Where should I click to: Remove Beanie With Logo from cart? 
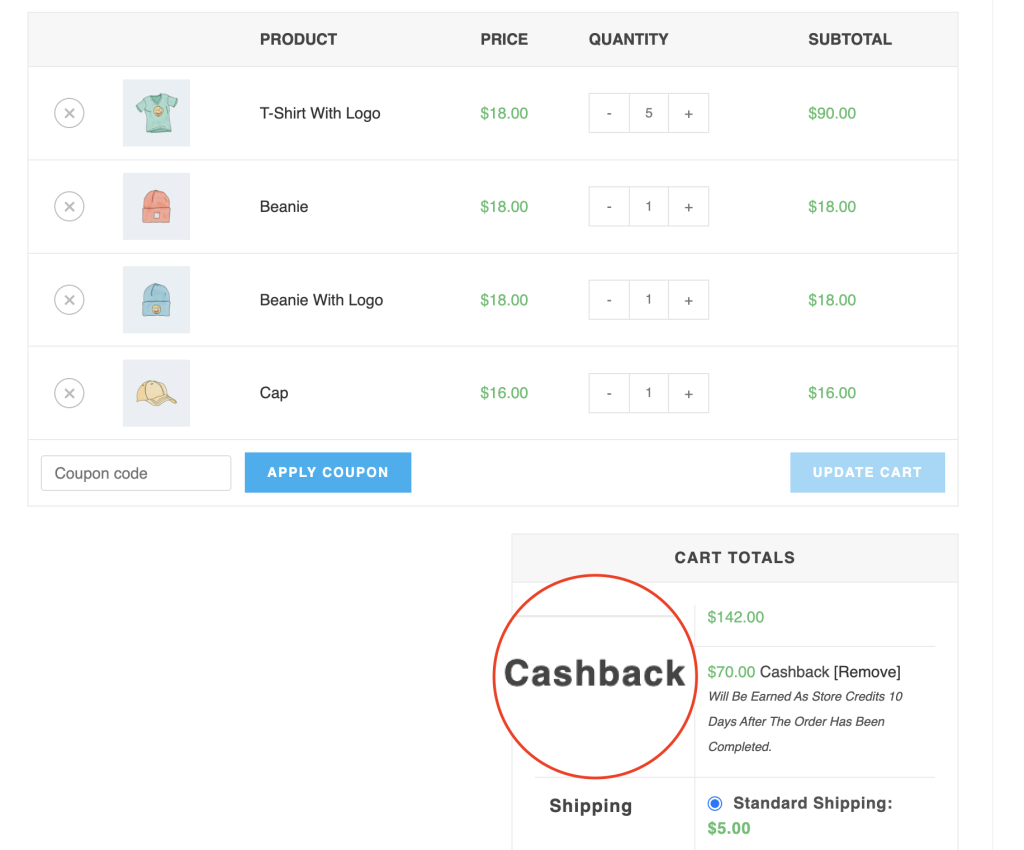[x=69, y=300]
